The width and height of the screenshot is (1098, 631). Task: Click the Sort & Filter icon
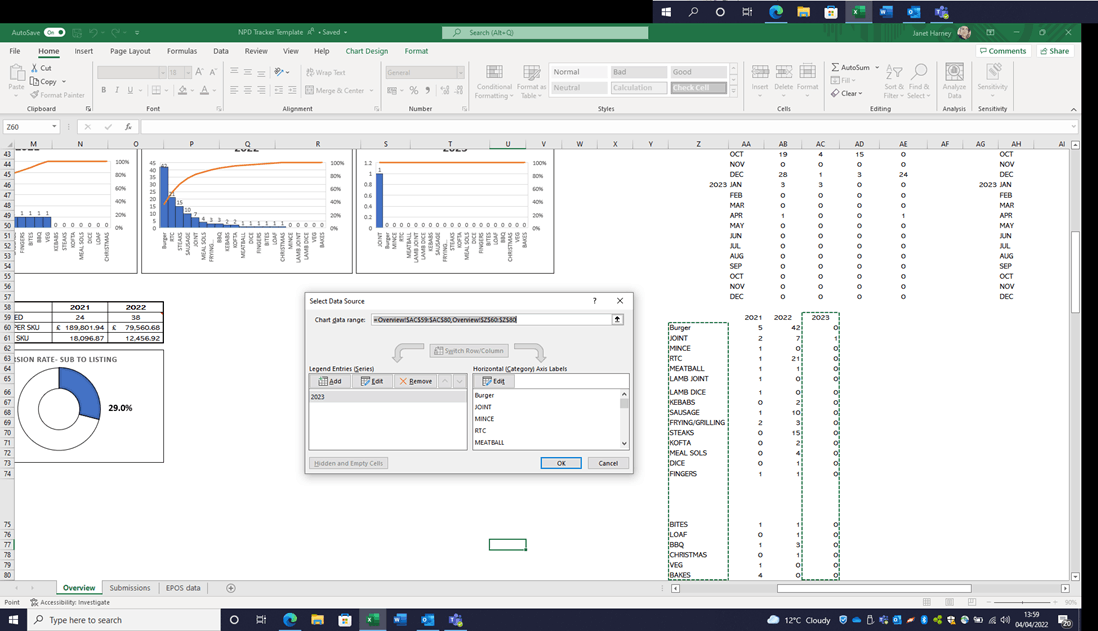(x=894, y=72)
